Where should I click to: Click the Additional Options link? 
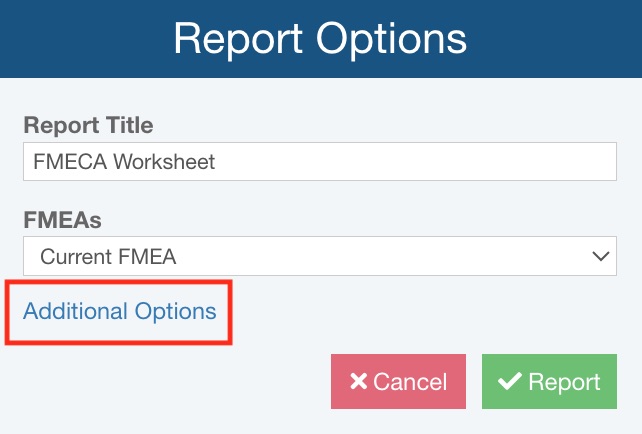pos(120,311)
